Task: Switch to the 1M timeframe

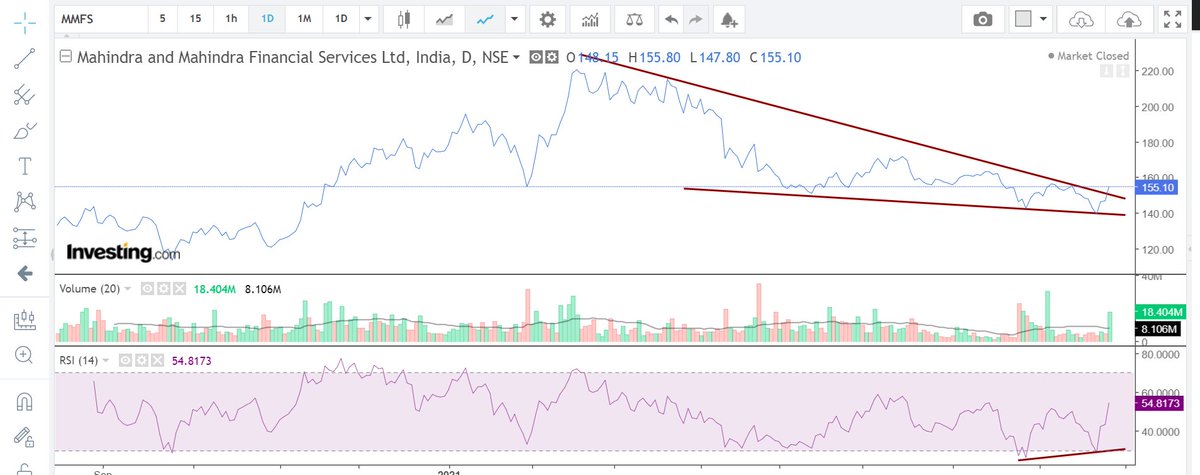Action: (304, 19)
